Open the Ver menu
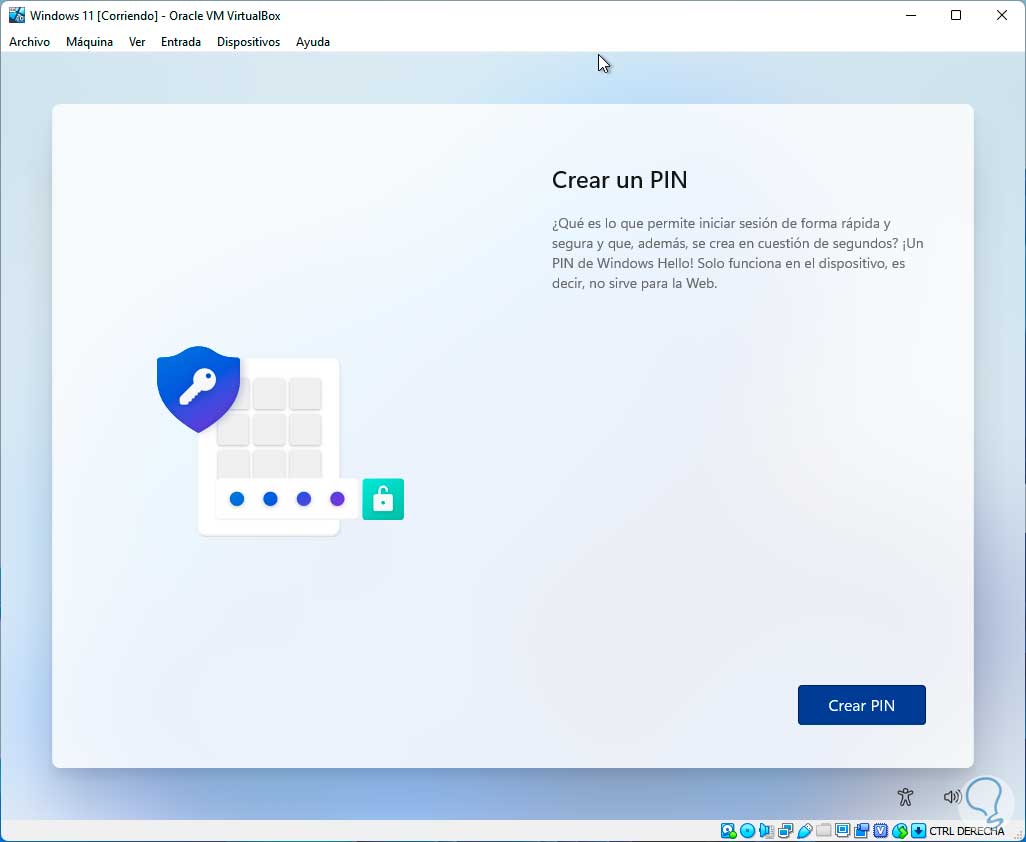The image size is (1026, 842). click(137, 42)
